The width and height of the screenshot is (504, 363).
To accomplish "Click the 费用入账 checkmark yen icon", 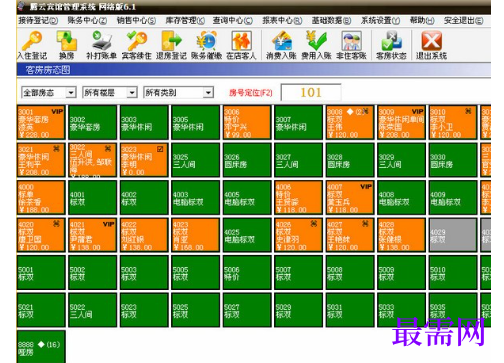I will tap(316, 45).
